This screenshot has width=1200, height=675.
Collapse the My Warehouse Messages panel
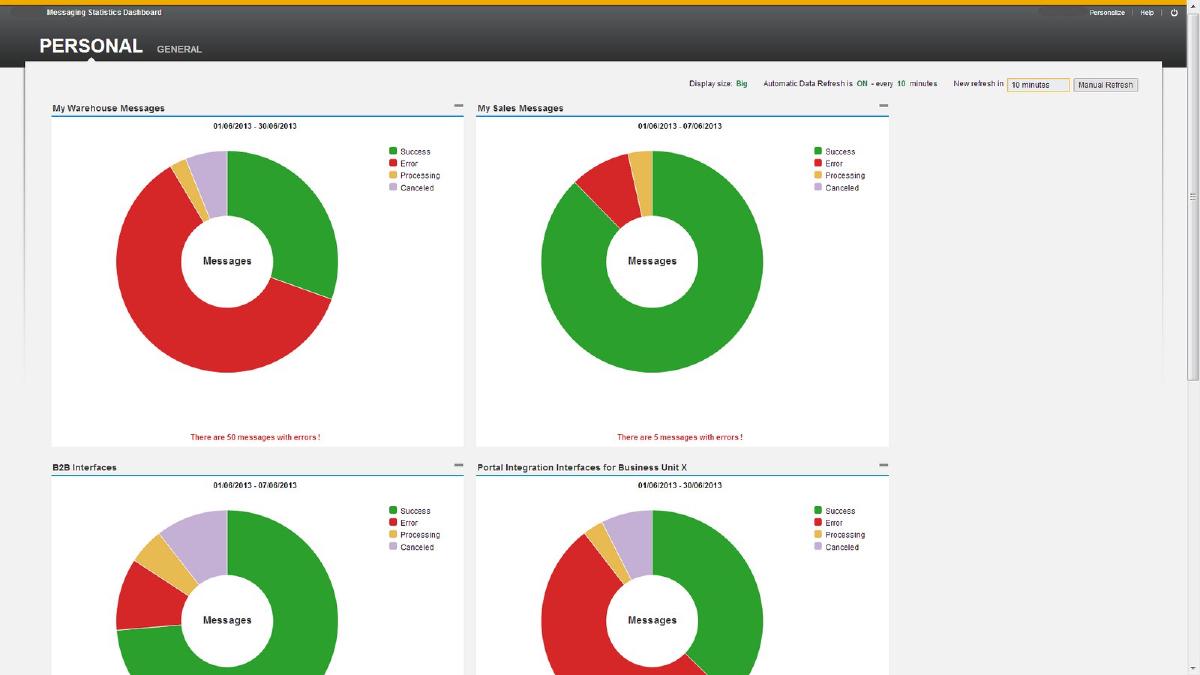click(458, 106)
